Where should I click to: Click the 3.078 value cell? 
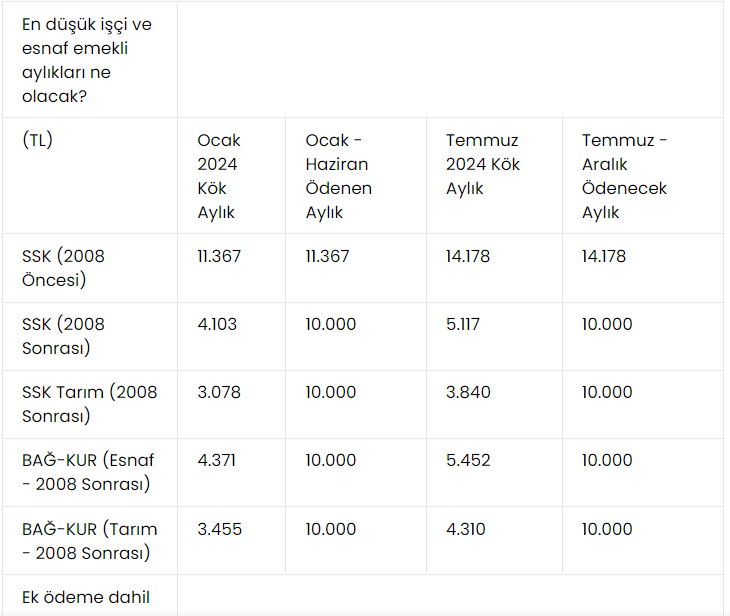coord(219,392)
